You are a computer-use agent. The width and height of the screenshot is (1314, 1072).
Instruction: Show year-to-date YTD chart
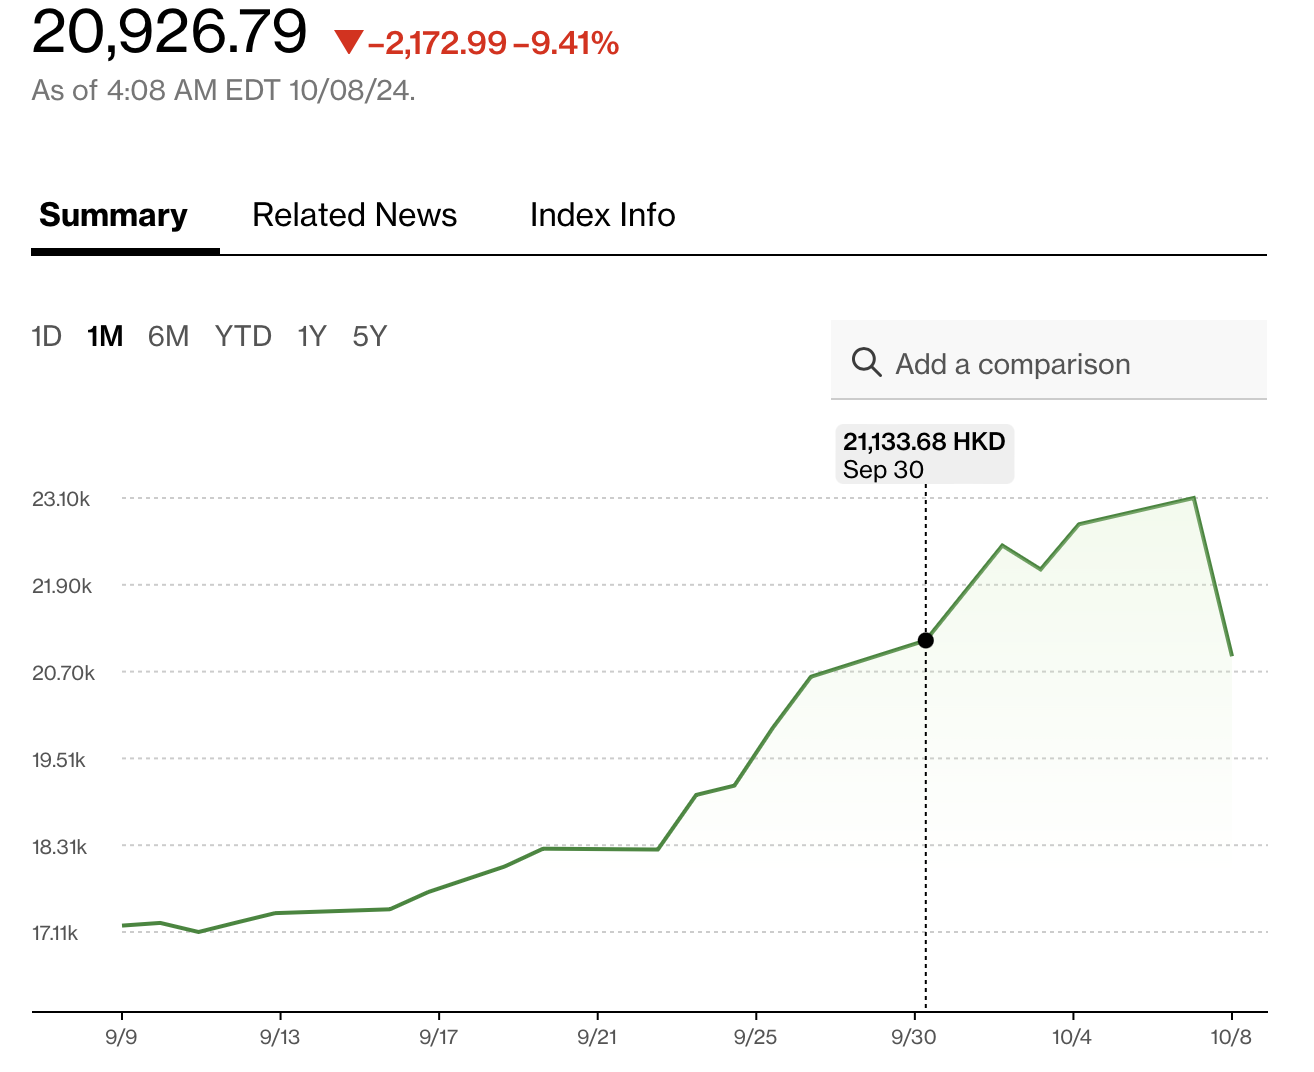click(x=243, y=337)
